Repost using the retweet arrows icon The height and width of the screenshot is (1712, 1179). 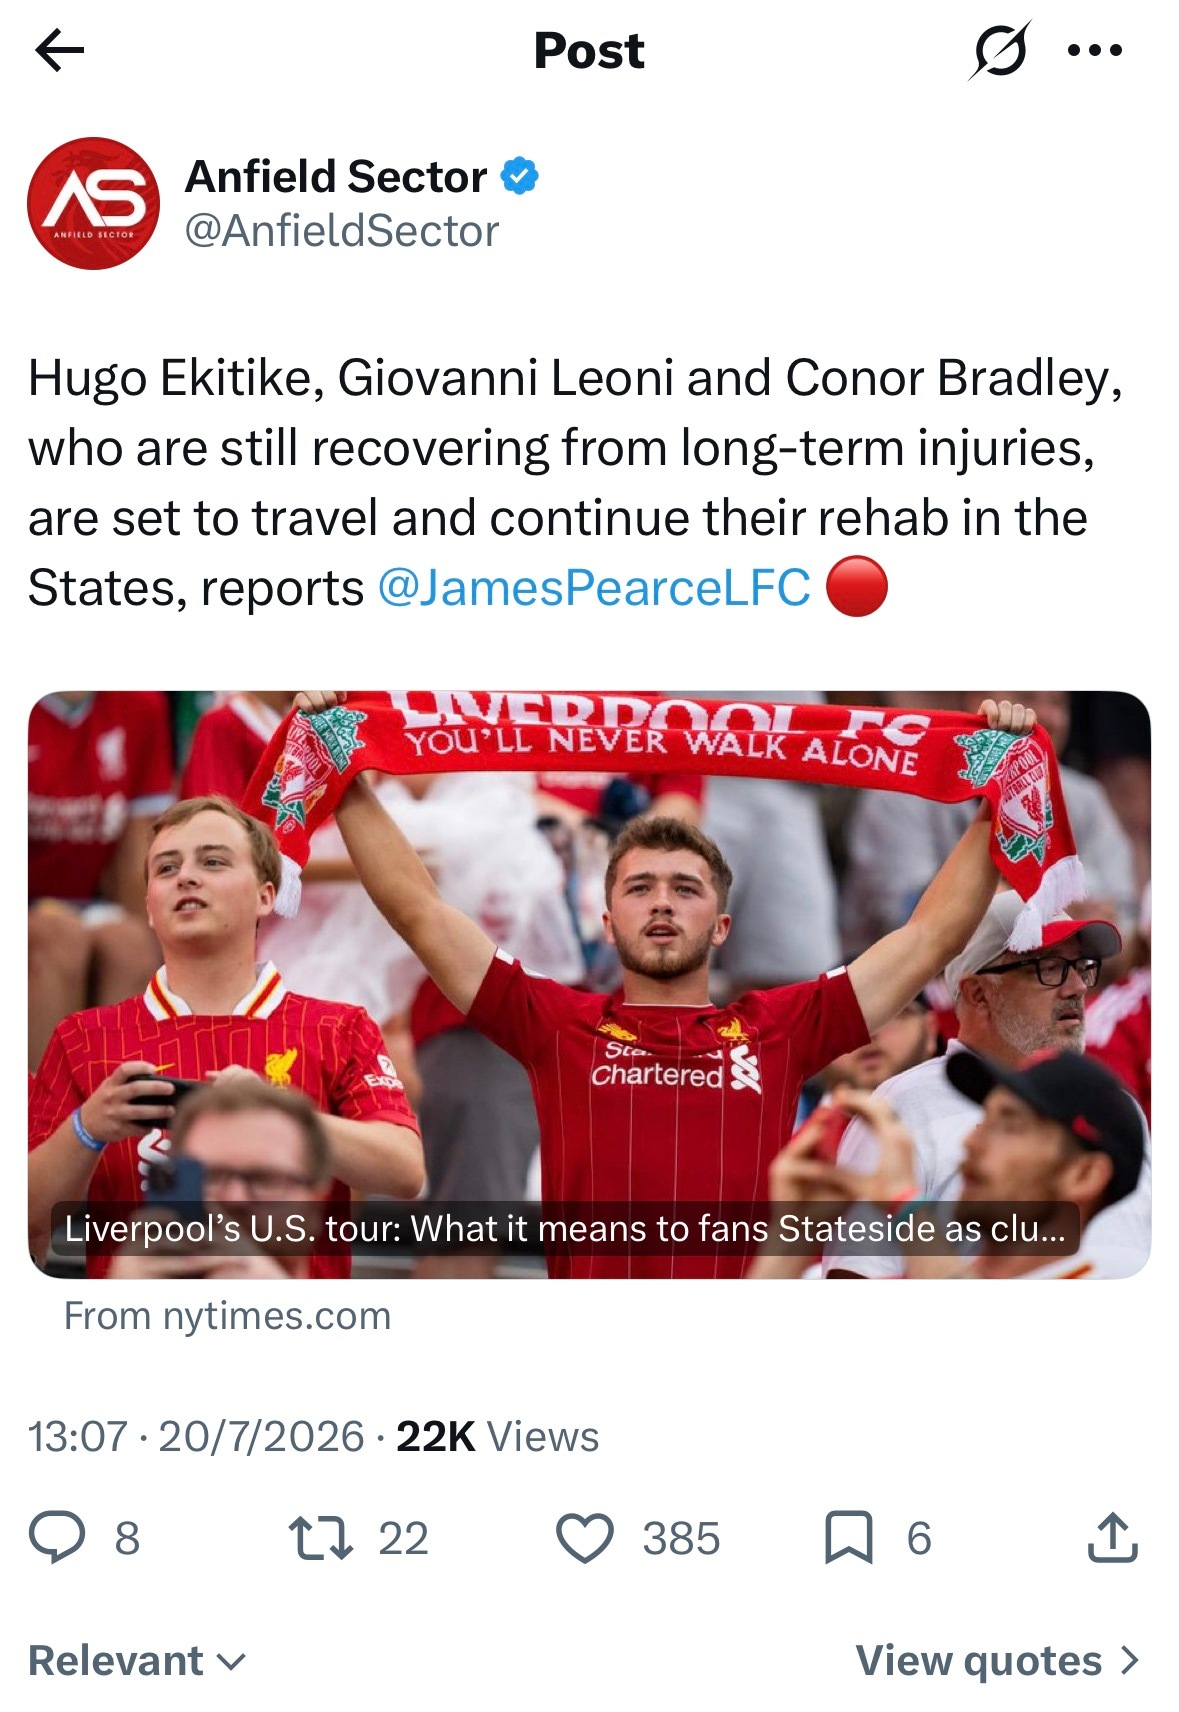tap(320, 1538)
